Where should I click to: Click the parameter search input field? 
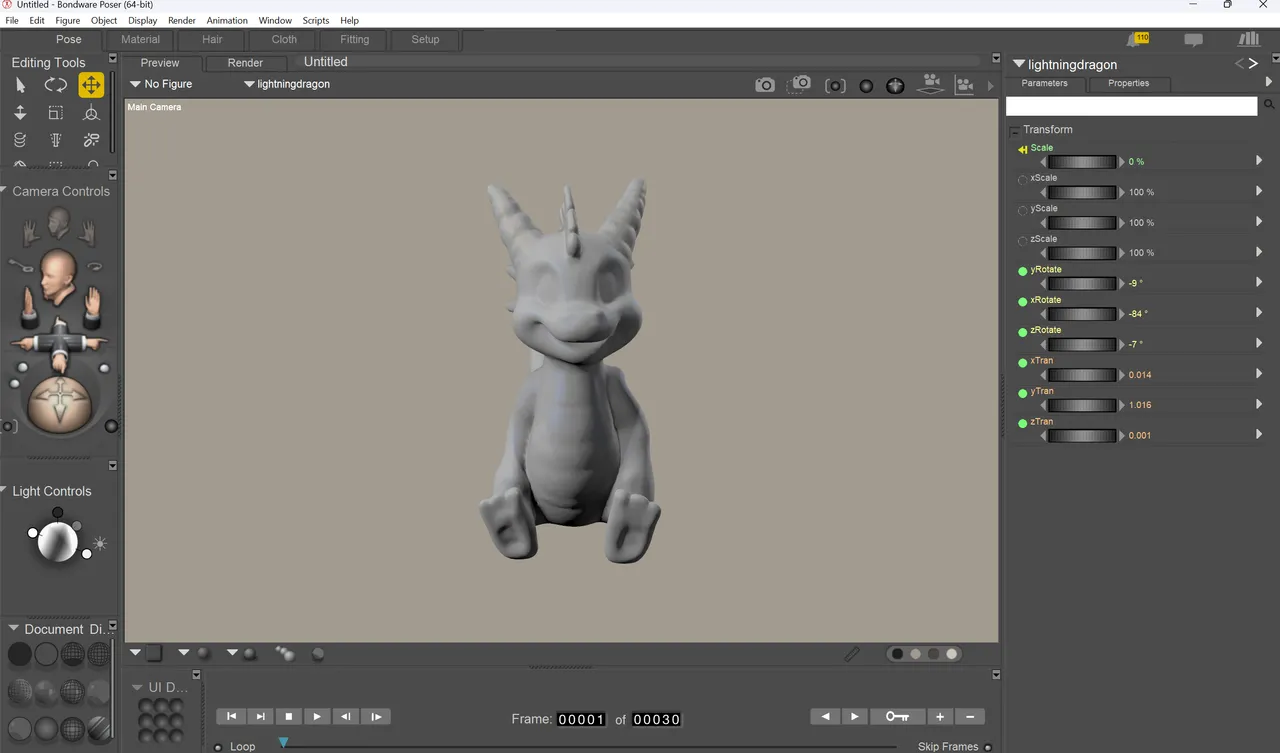pyautogui.click(x=1131, y=105)
